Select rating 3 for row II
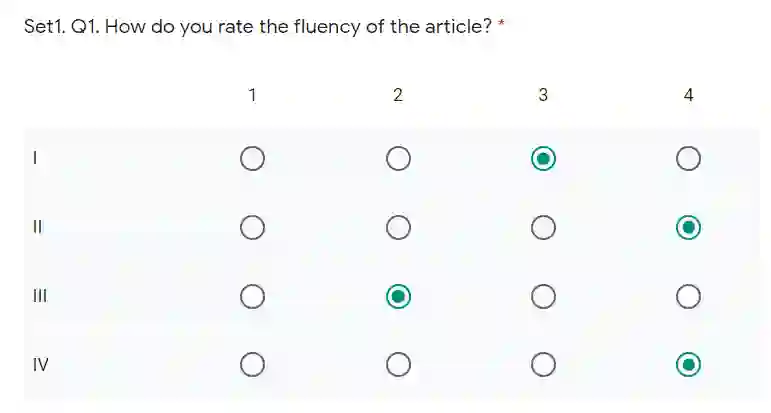This screenshot has height=413, width=771. pyautogui.click(x=543, y=228)
